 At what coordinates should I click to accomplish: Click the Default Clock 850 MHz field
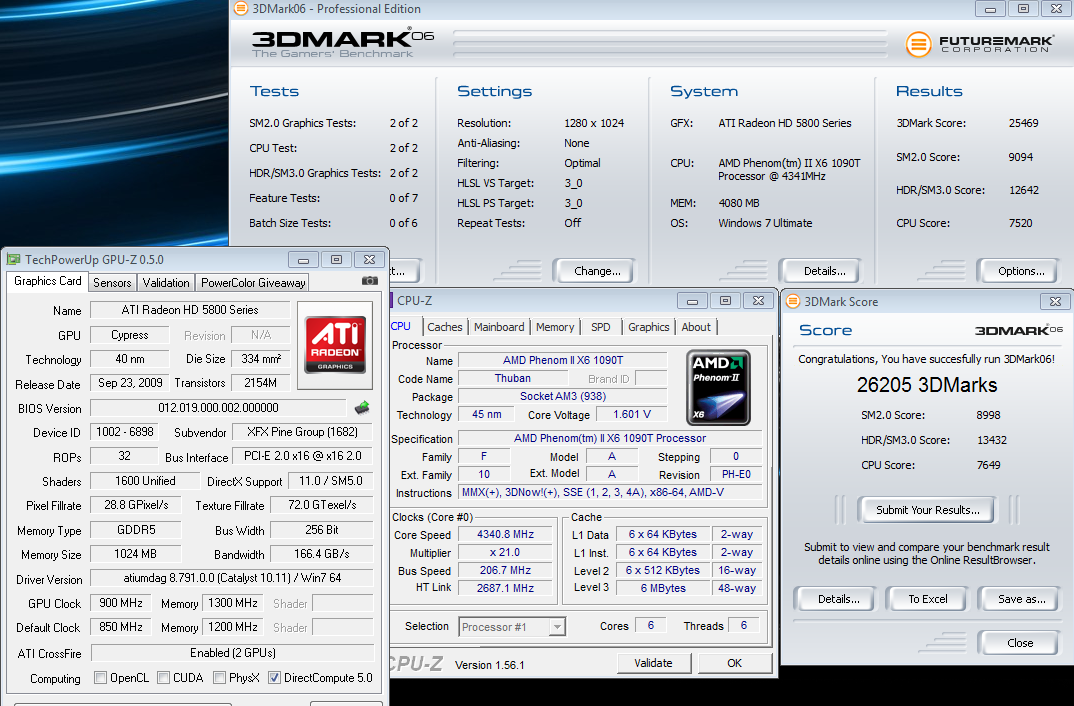(121, 627)
